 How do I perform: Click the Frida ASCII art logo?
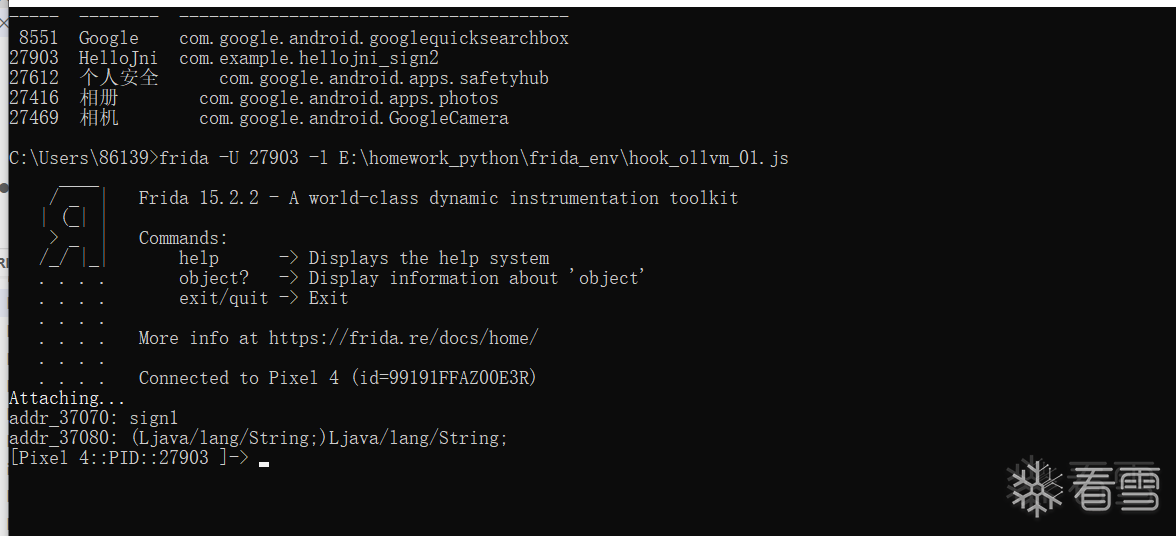point(74,223)
